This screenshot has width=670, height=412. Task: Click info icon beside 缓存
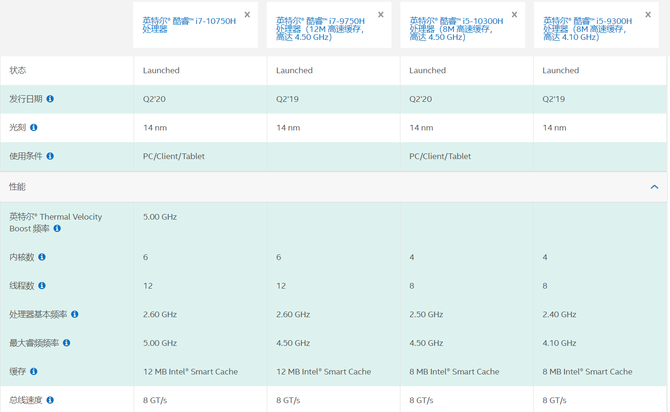click(x=34, y=371)
